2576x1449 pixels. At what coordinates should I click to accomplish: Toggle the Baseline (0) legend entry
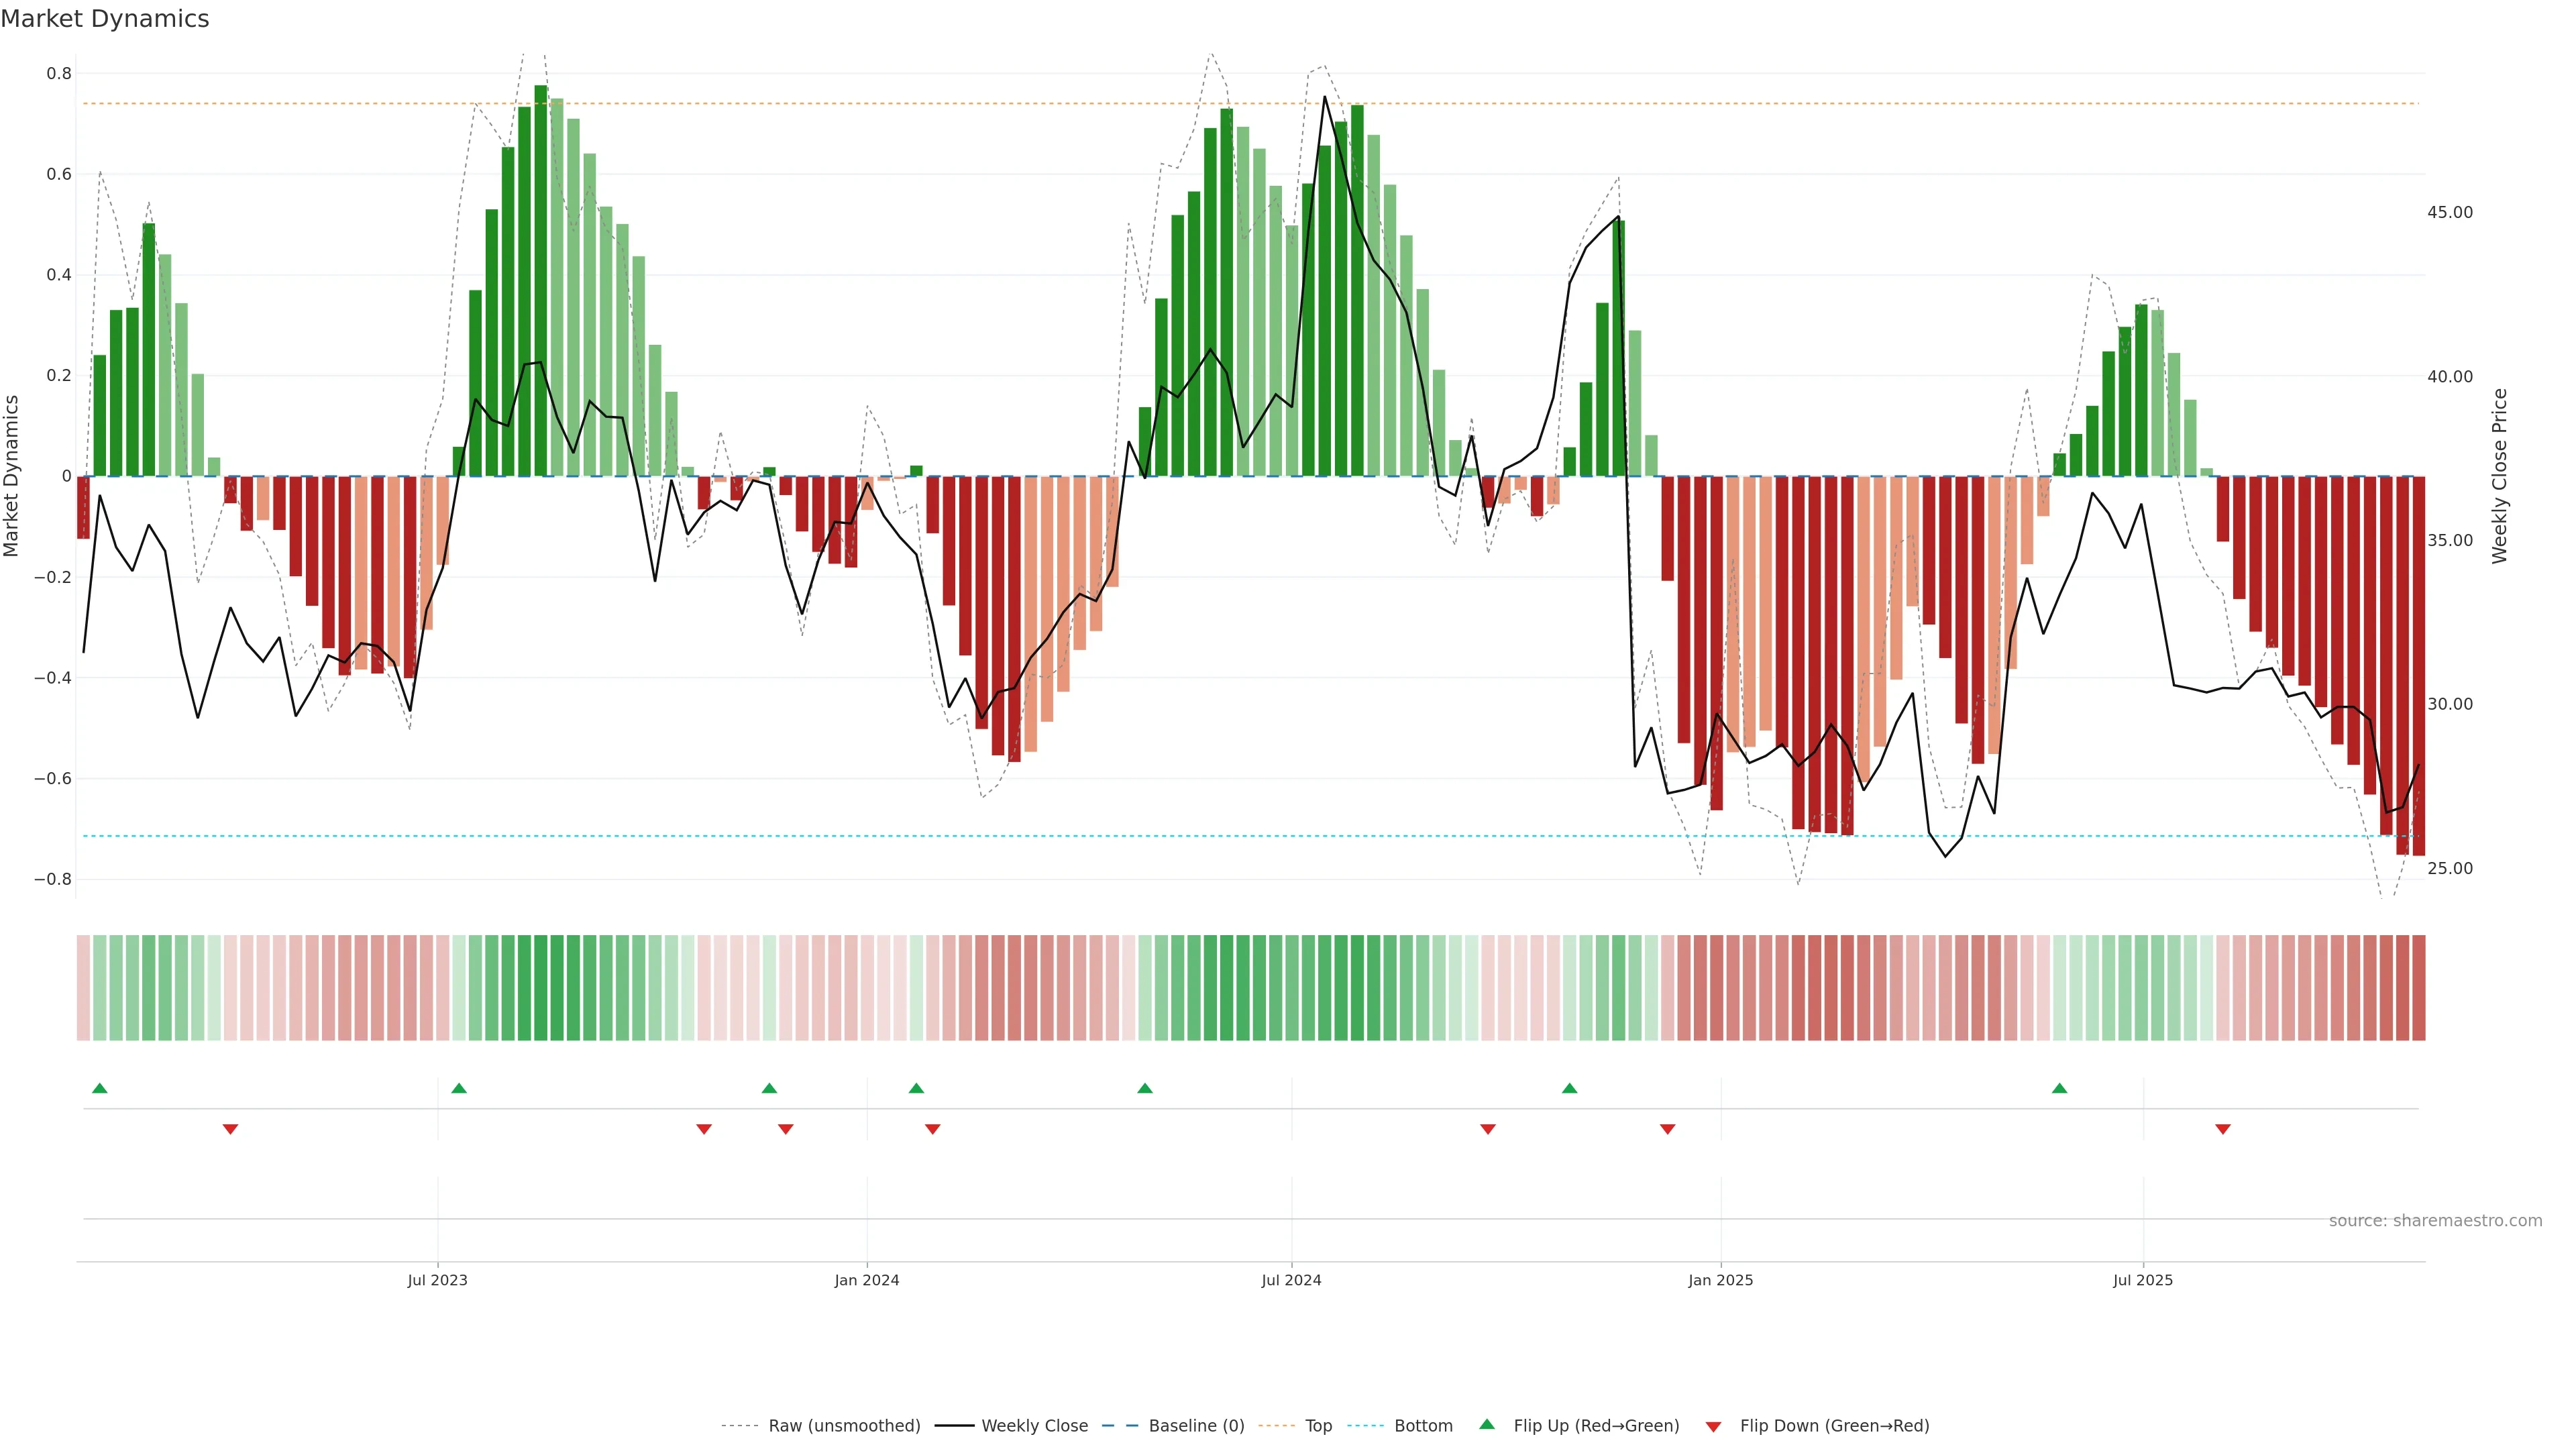[x=1196, y=1426]
